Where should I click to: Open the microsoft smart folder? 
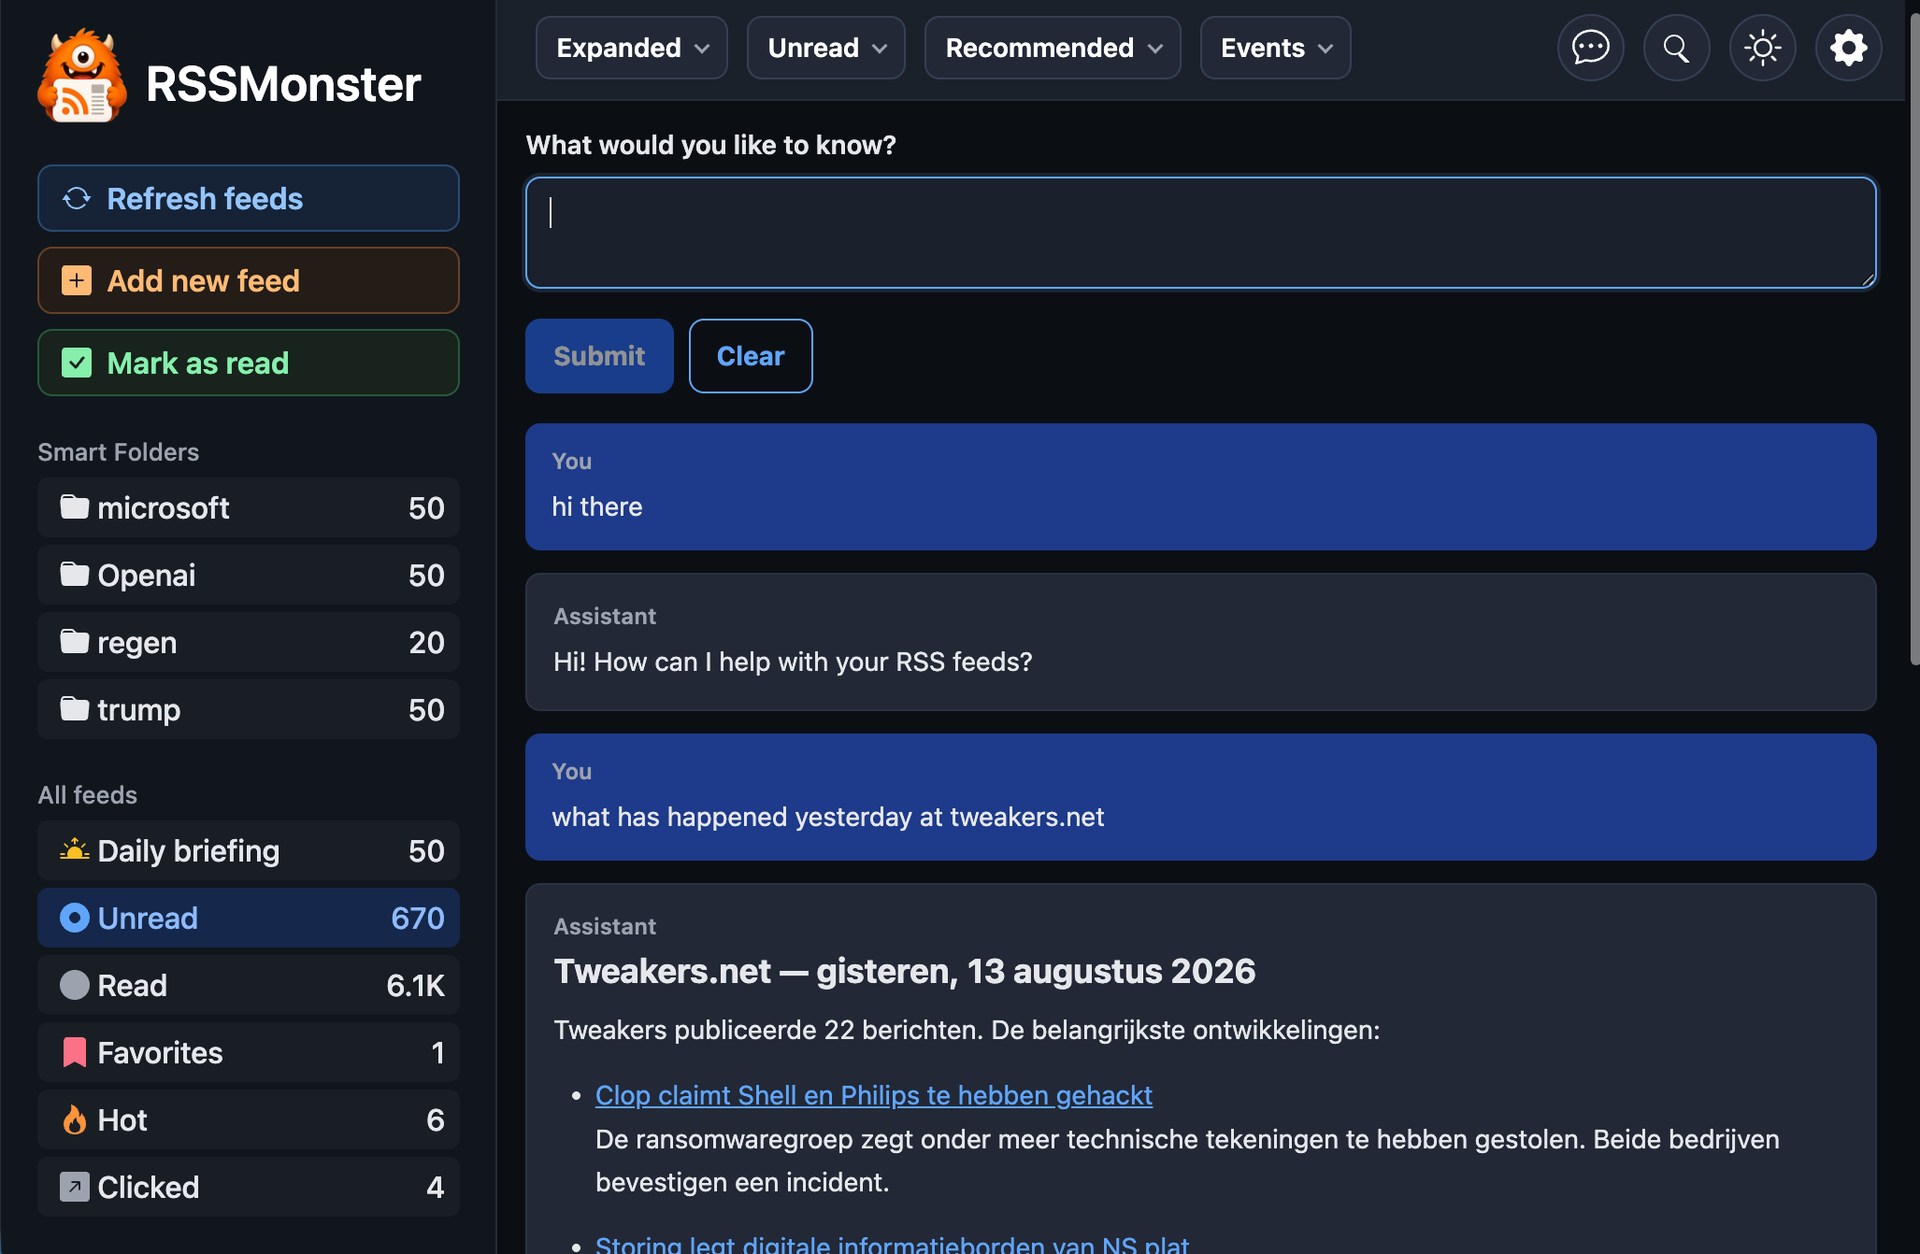(248, 507)
